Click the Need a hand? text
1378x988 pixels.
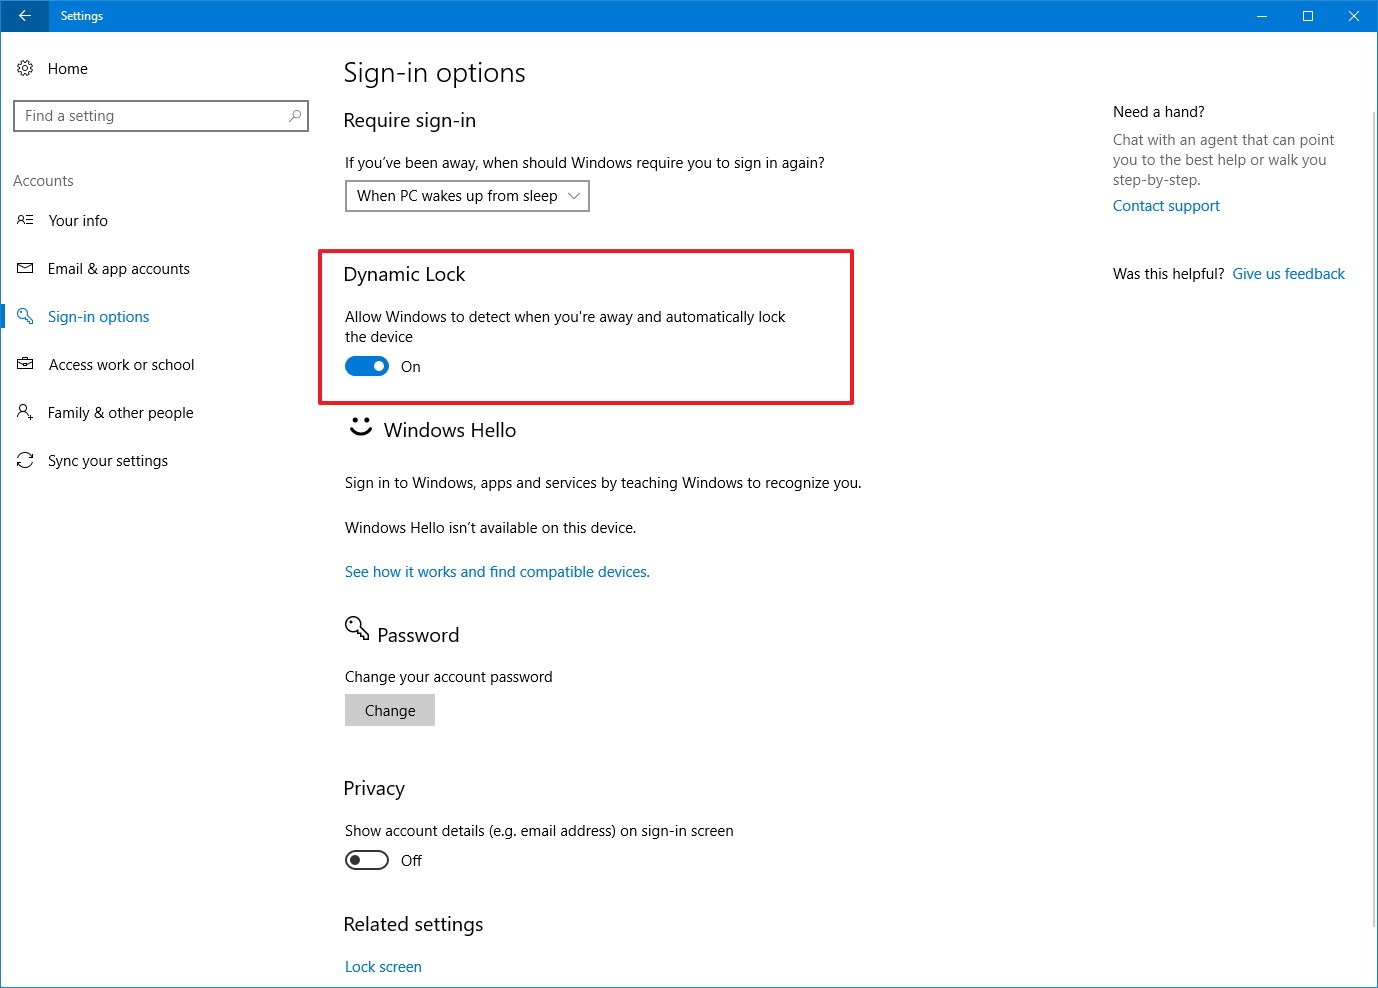1158,111
